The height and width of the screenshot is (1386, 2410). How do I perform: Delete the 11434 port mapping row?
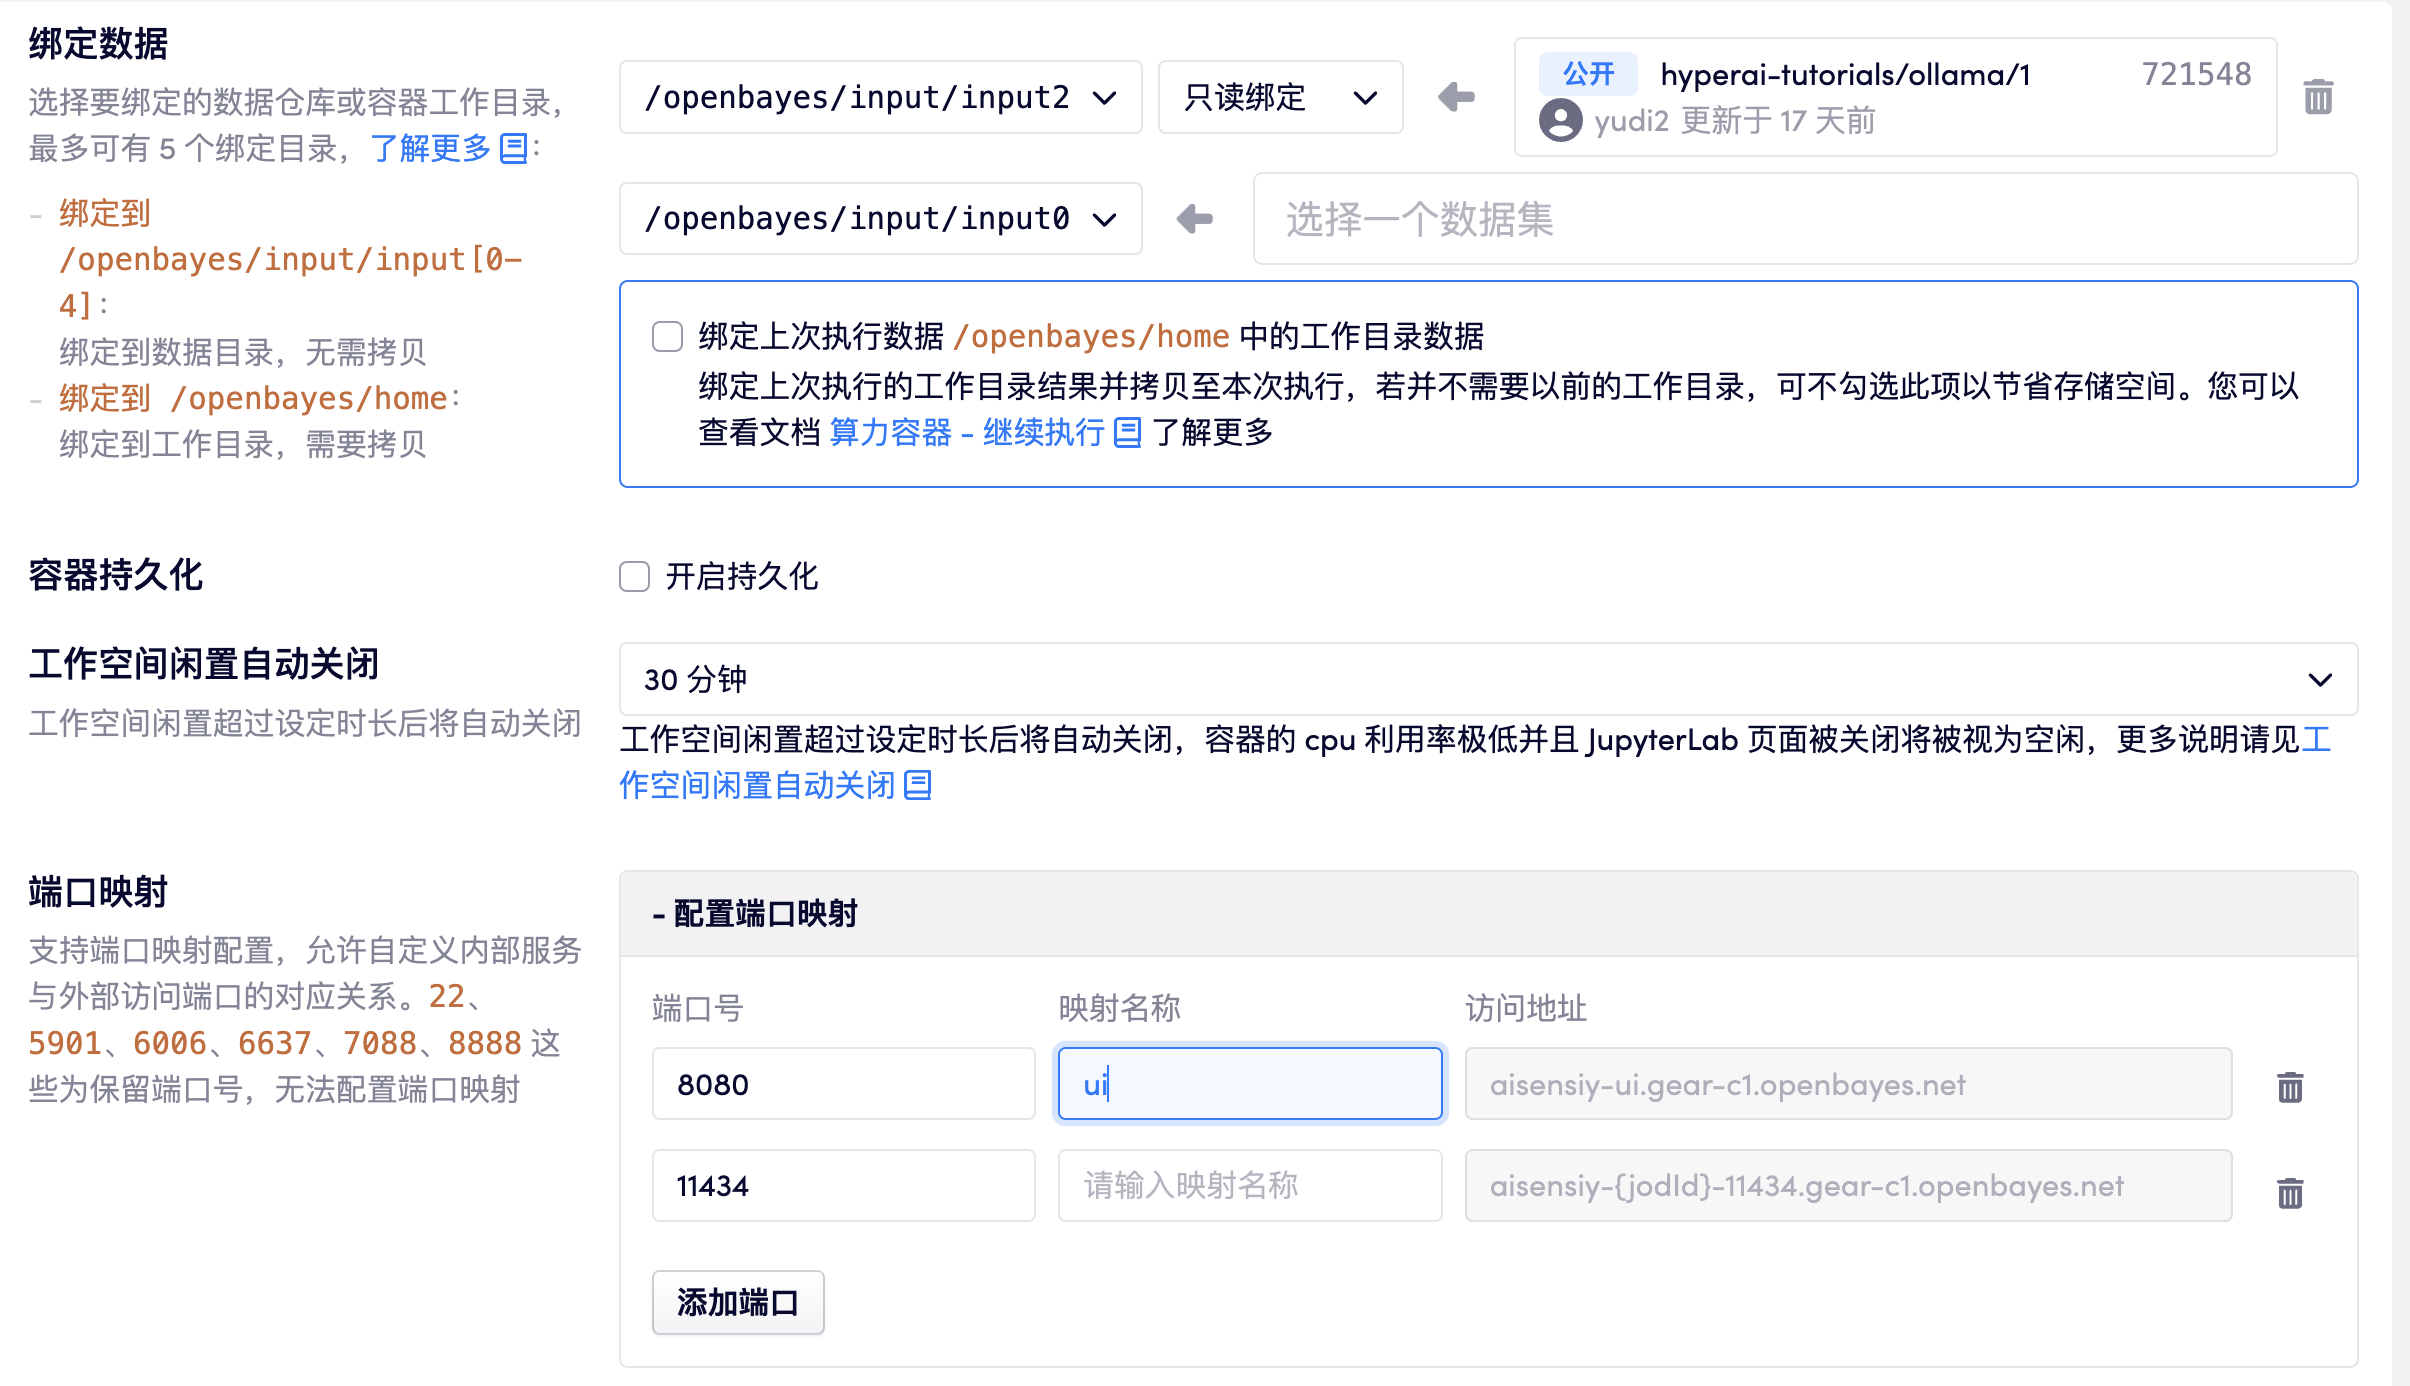click(x=2290, y=1192)
